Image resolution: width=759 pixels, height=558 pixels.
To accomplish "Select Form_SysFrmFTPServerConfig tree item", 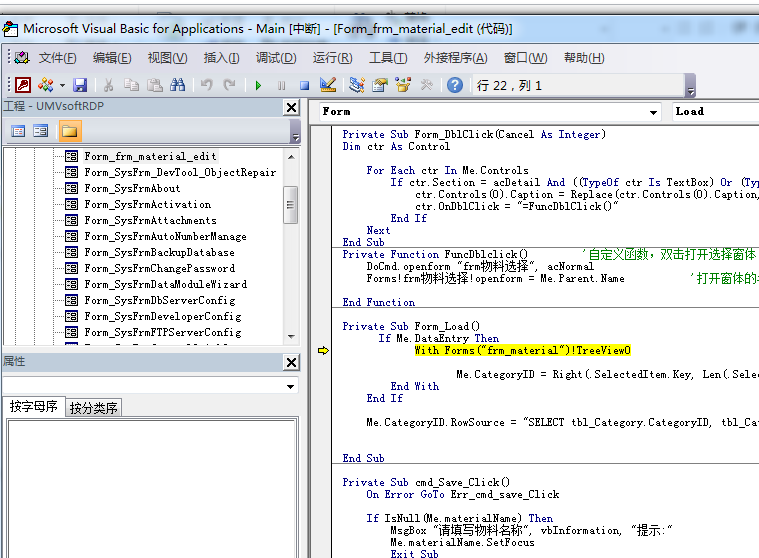I will pyautogui.click(x=163, y=332).
